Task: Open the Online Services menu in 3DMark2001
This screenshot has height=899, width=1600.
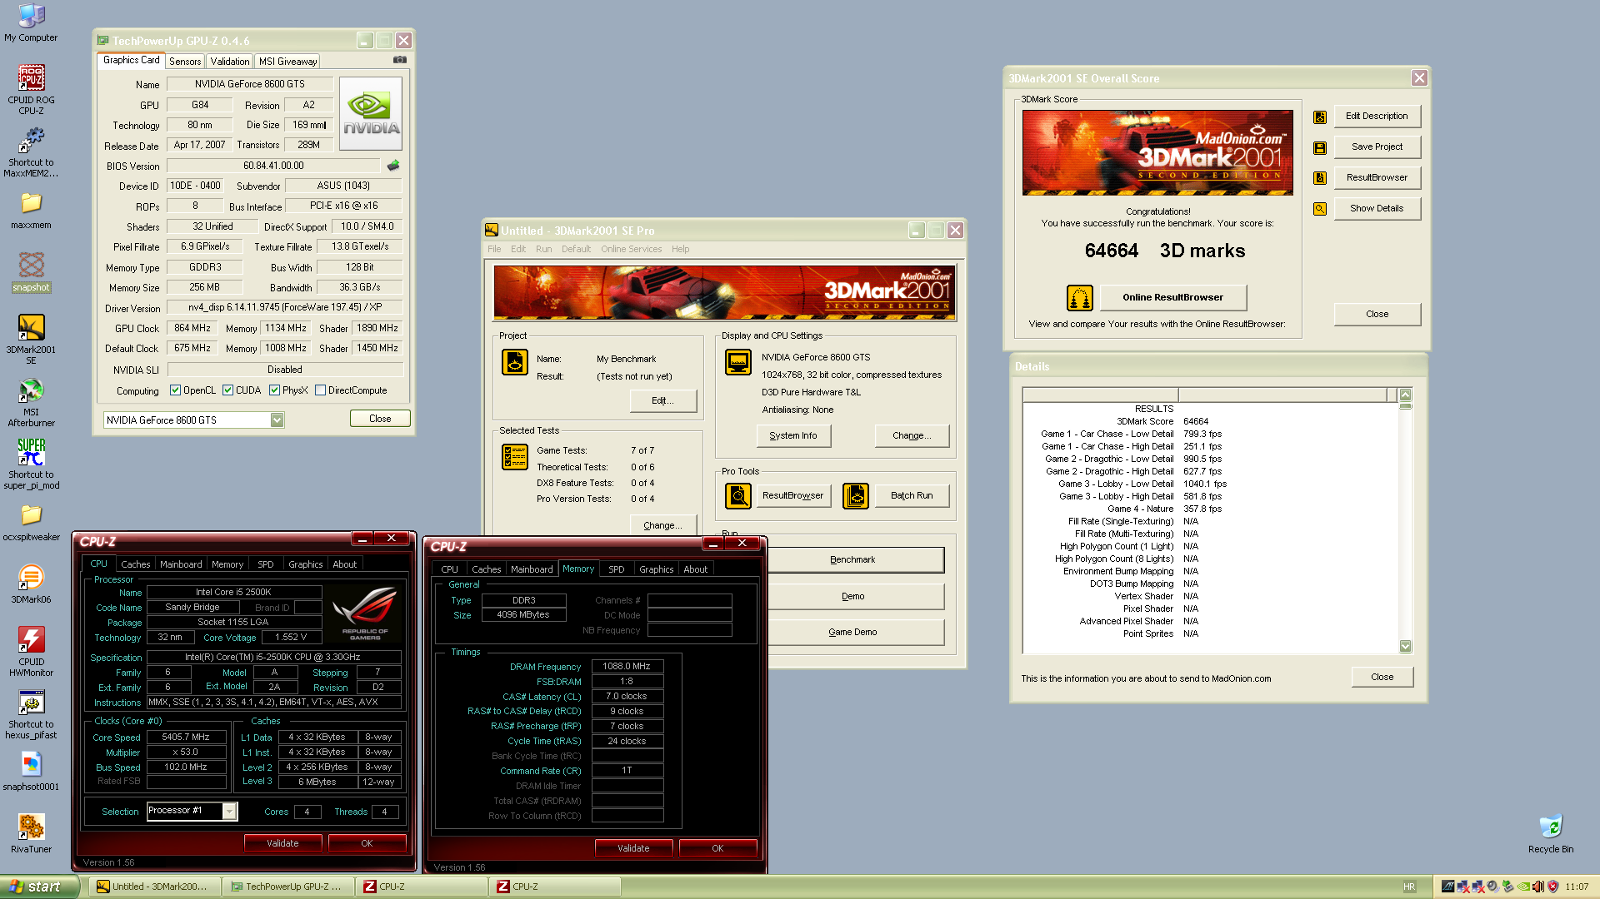Action: click(x=631, y=249)
